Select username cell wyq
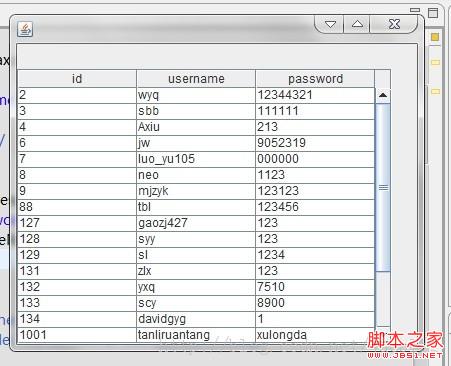 [196, 95]
